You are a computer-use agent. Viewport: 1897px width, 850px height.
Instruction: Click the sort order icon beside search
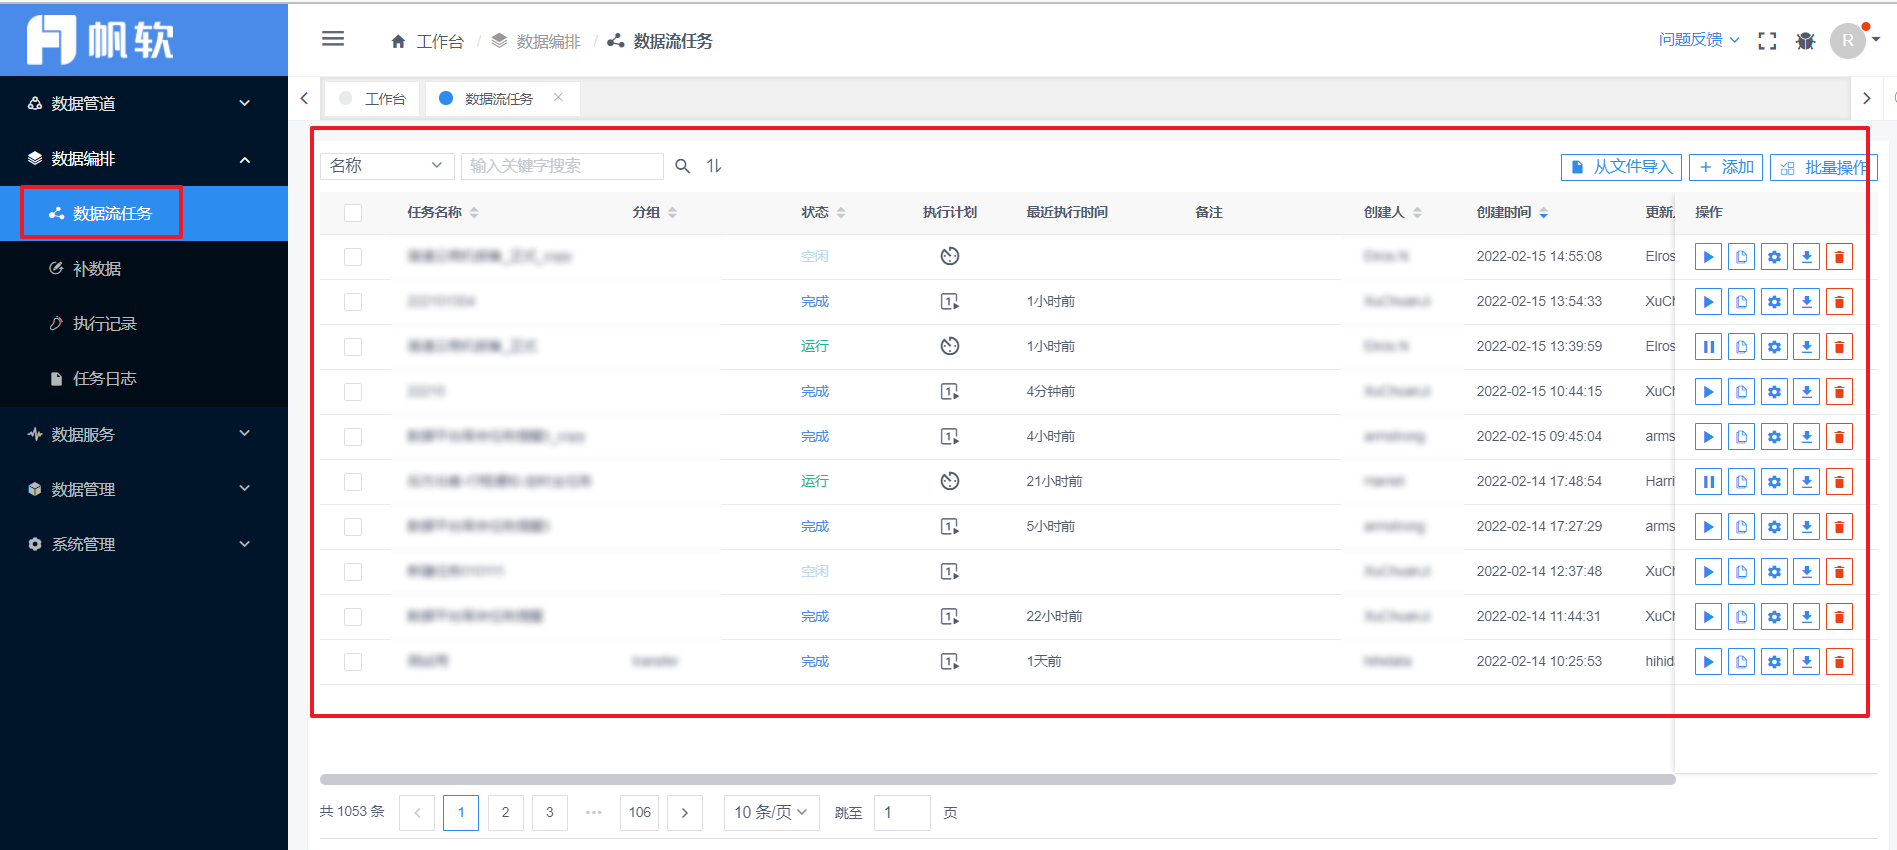[x=714, y=166]
